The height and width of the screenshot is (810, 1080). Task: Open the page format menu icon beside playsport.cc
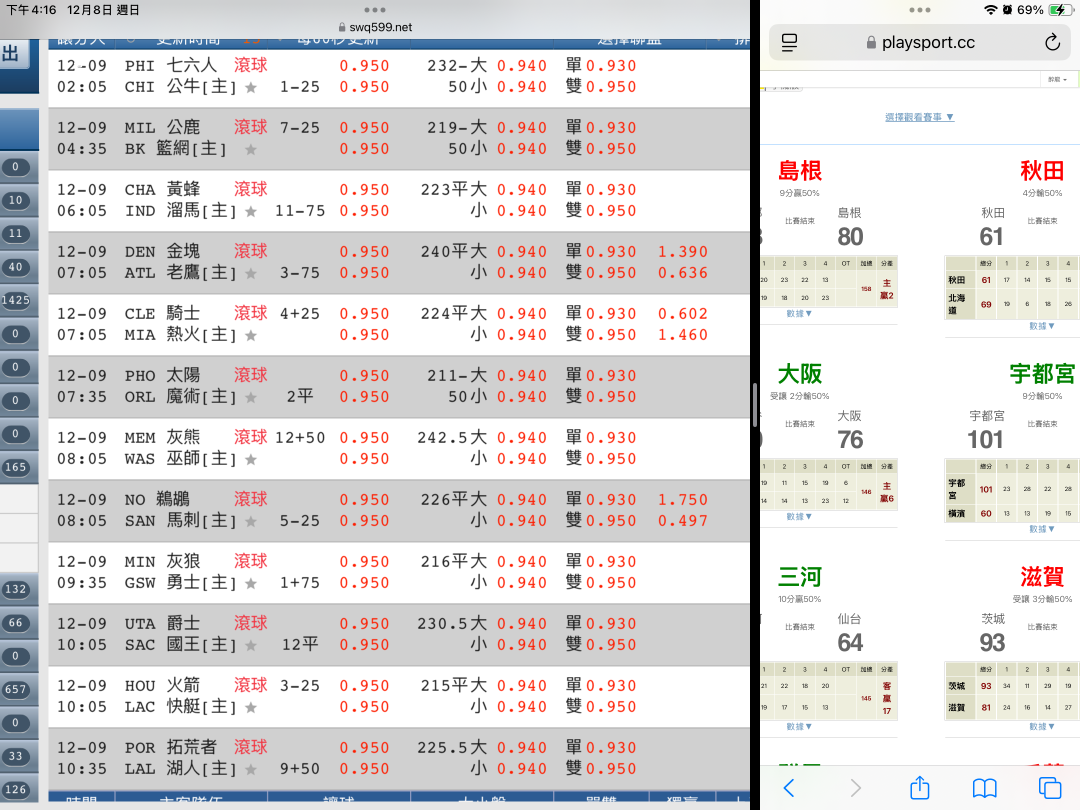pos(789,42)
